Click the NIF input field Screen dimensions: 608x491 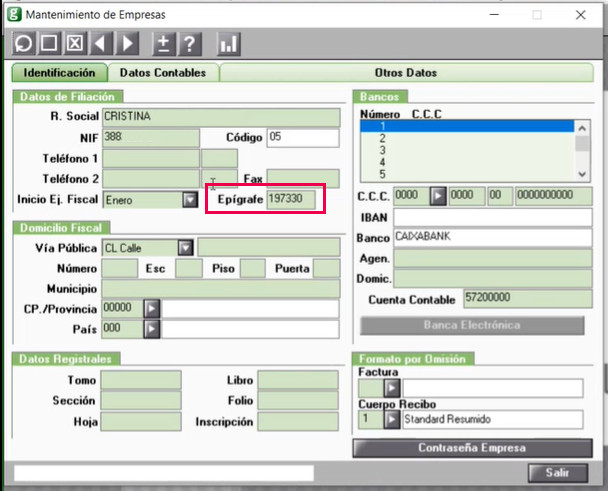coord(151,138)
